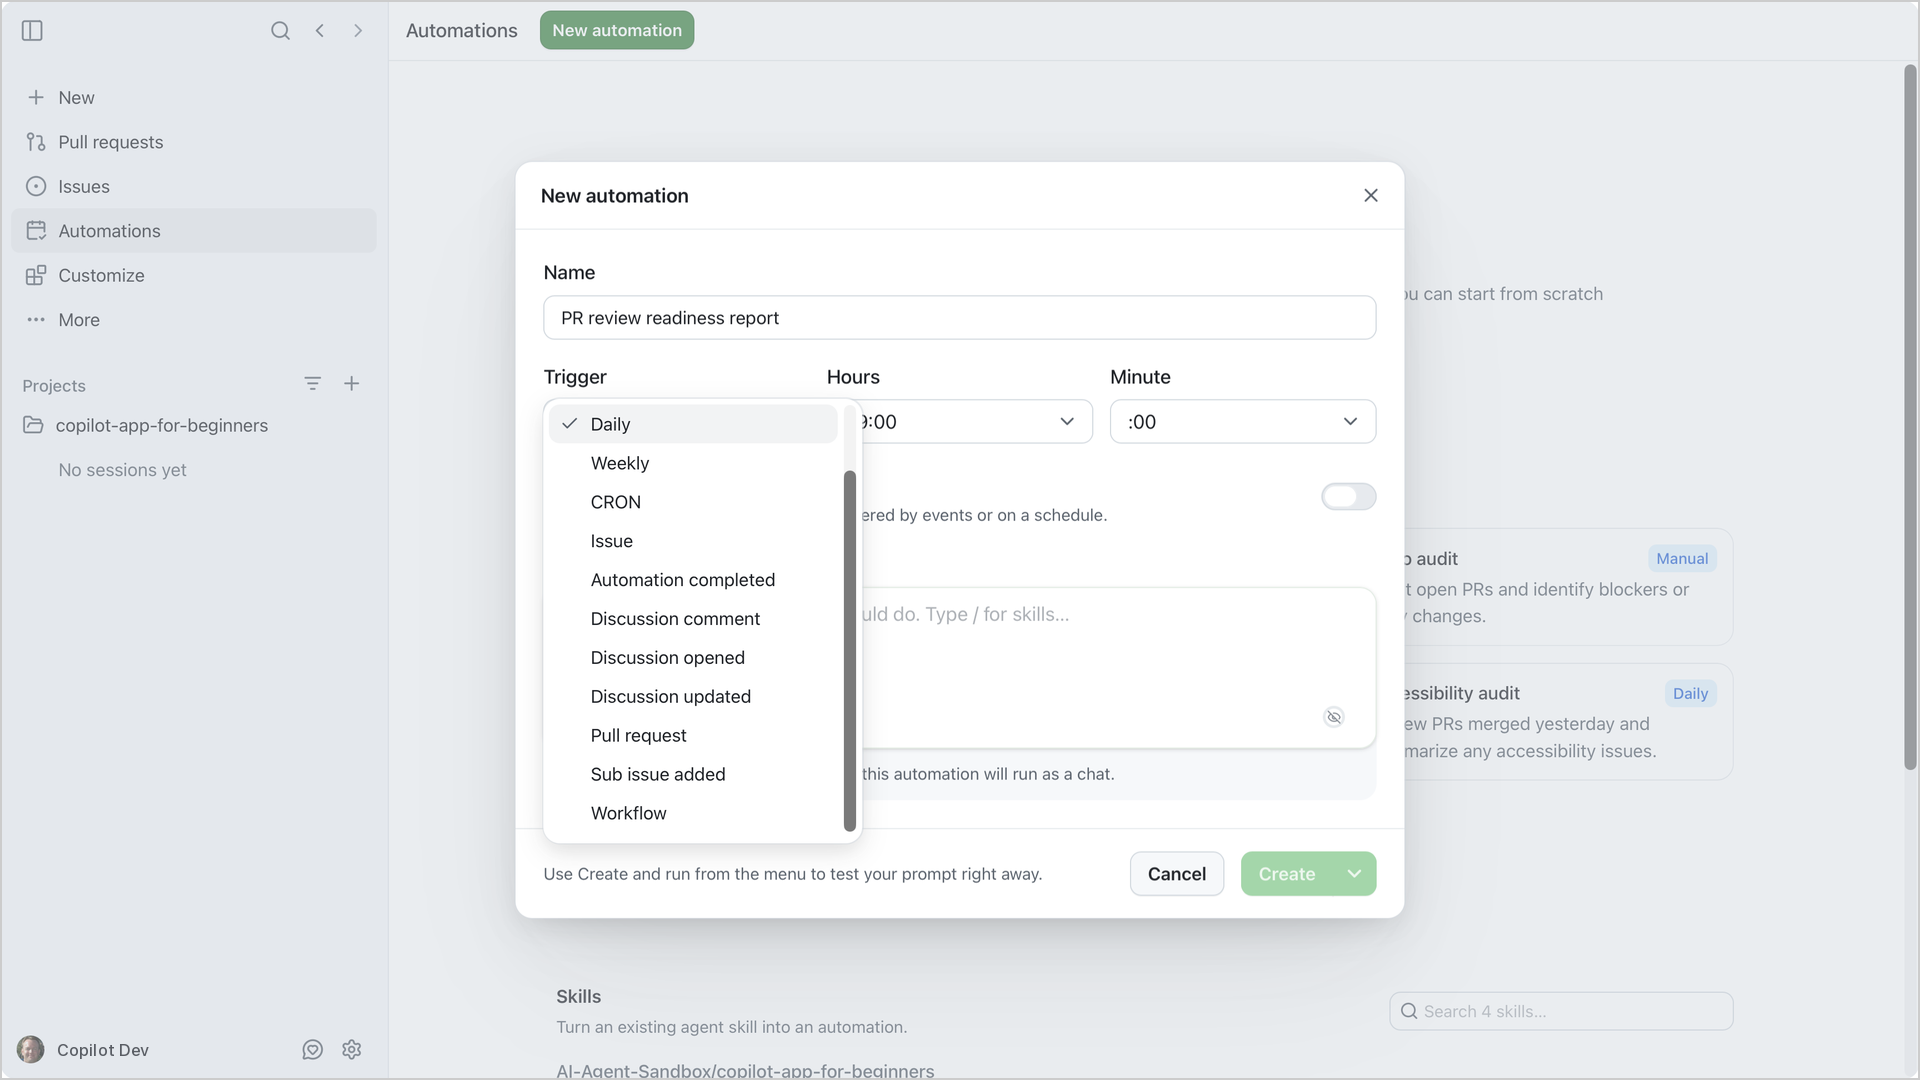Open AI-Agent-Sandbox/copilot-app-for-beginners skills entry
This screenshot has height=1080, width=1920.
745,1071
